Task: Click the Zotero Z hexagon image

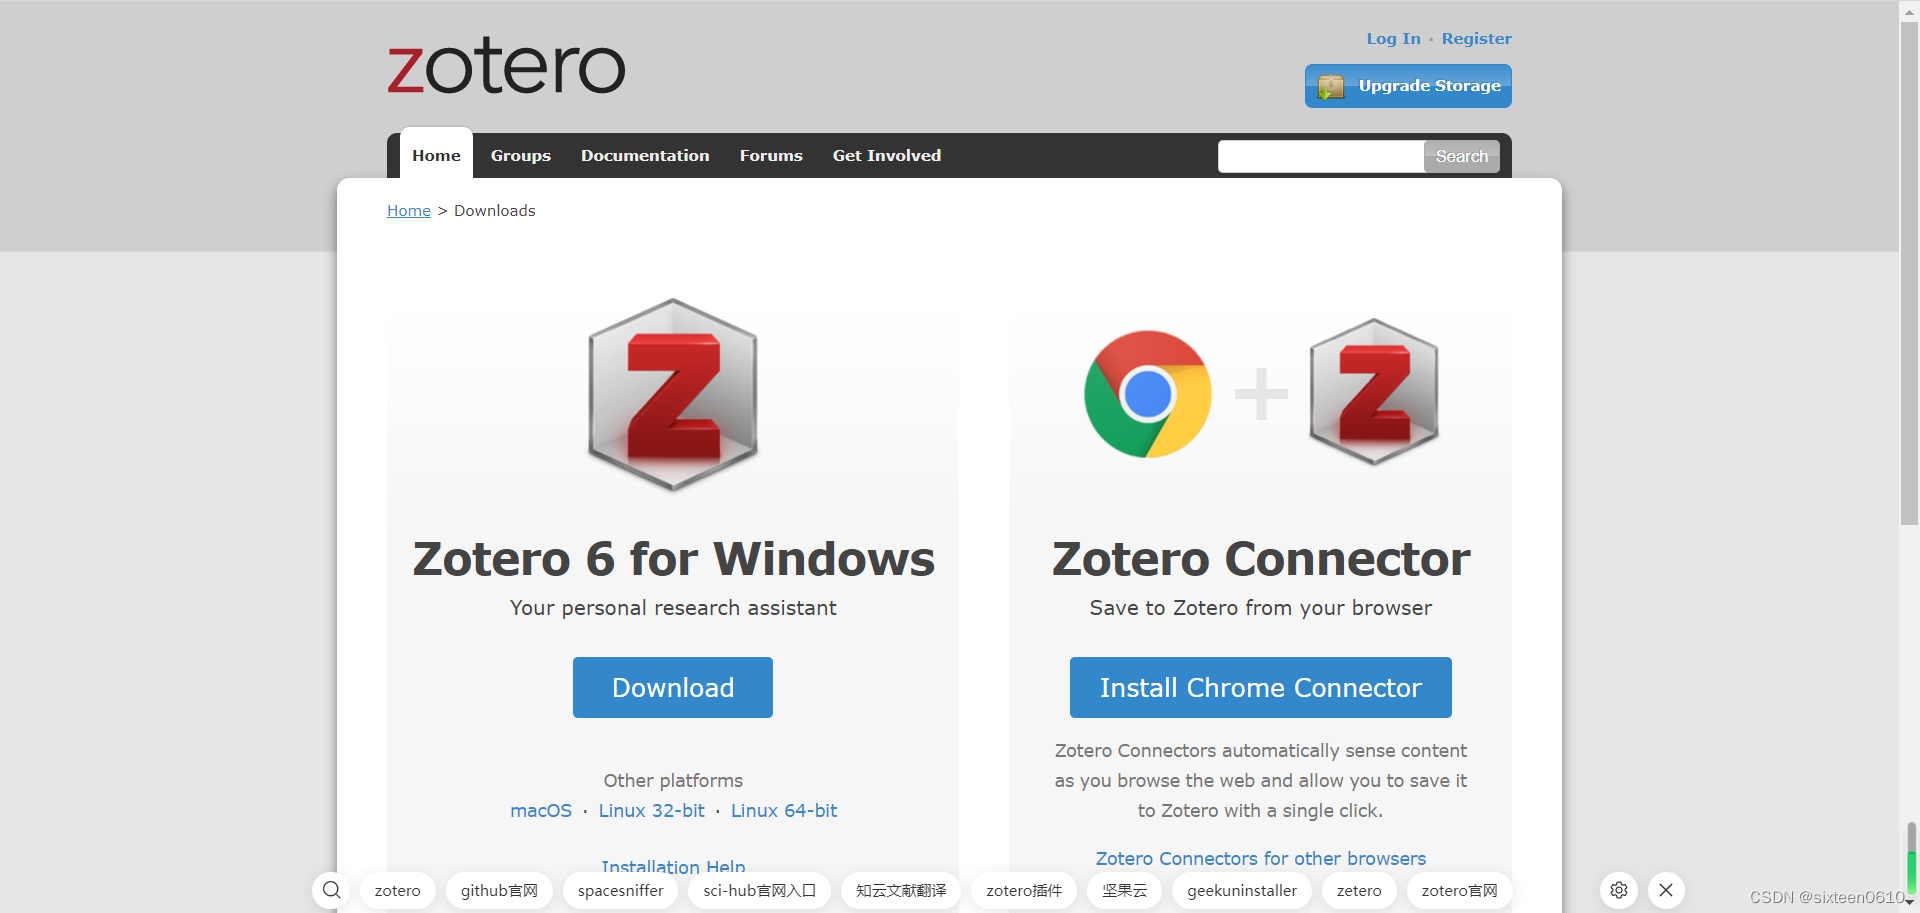Action: coord(672,395)
